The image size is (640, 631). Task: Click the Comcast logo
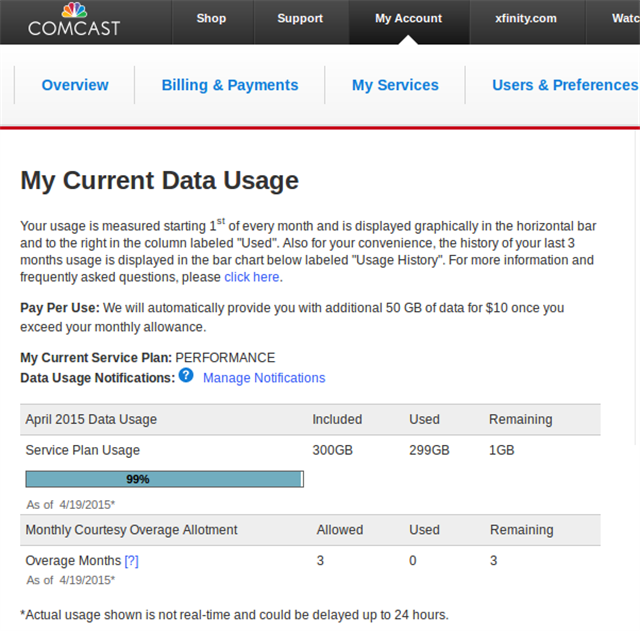pyautogui.click(x=74, y=20)
